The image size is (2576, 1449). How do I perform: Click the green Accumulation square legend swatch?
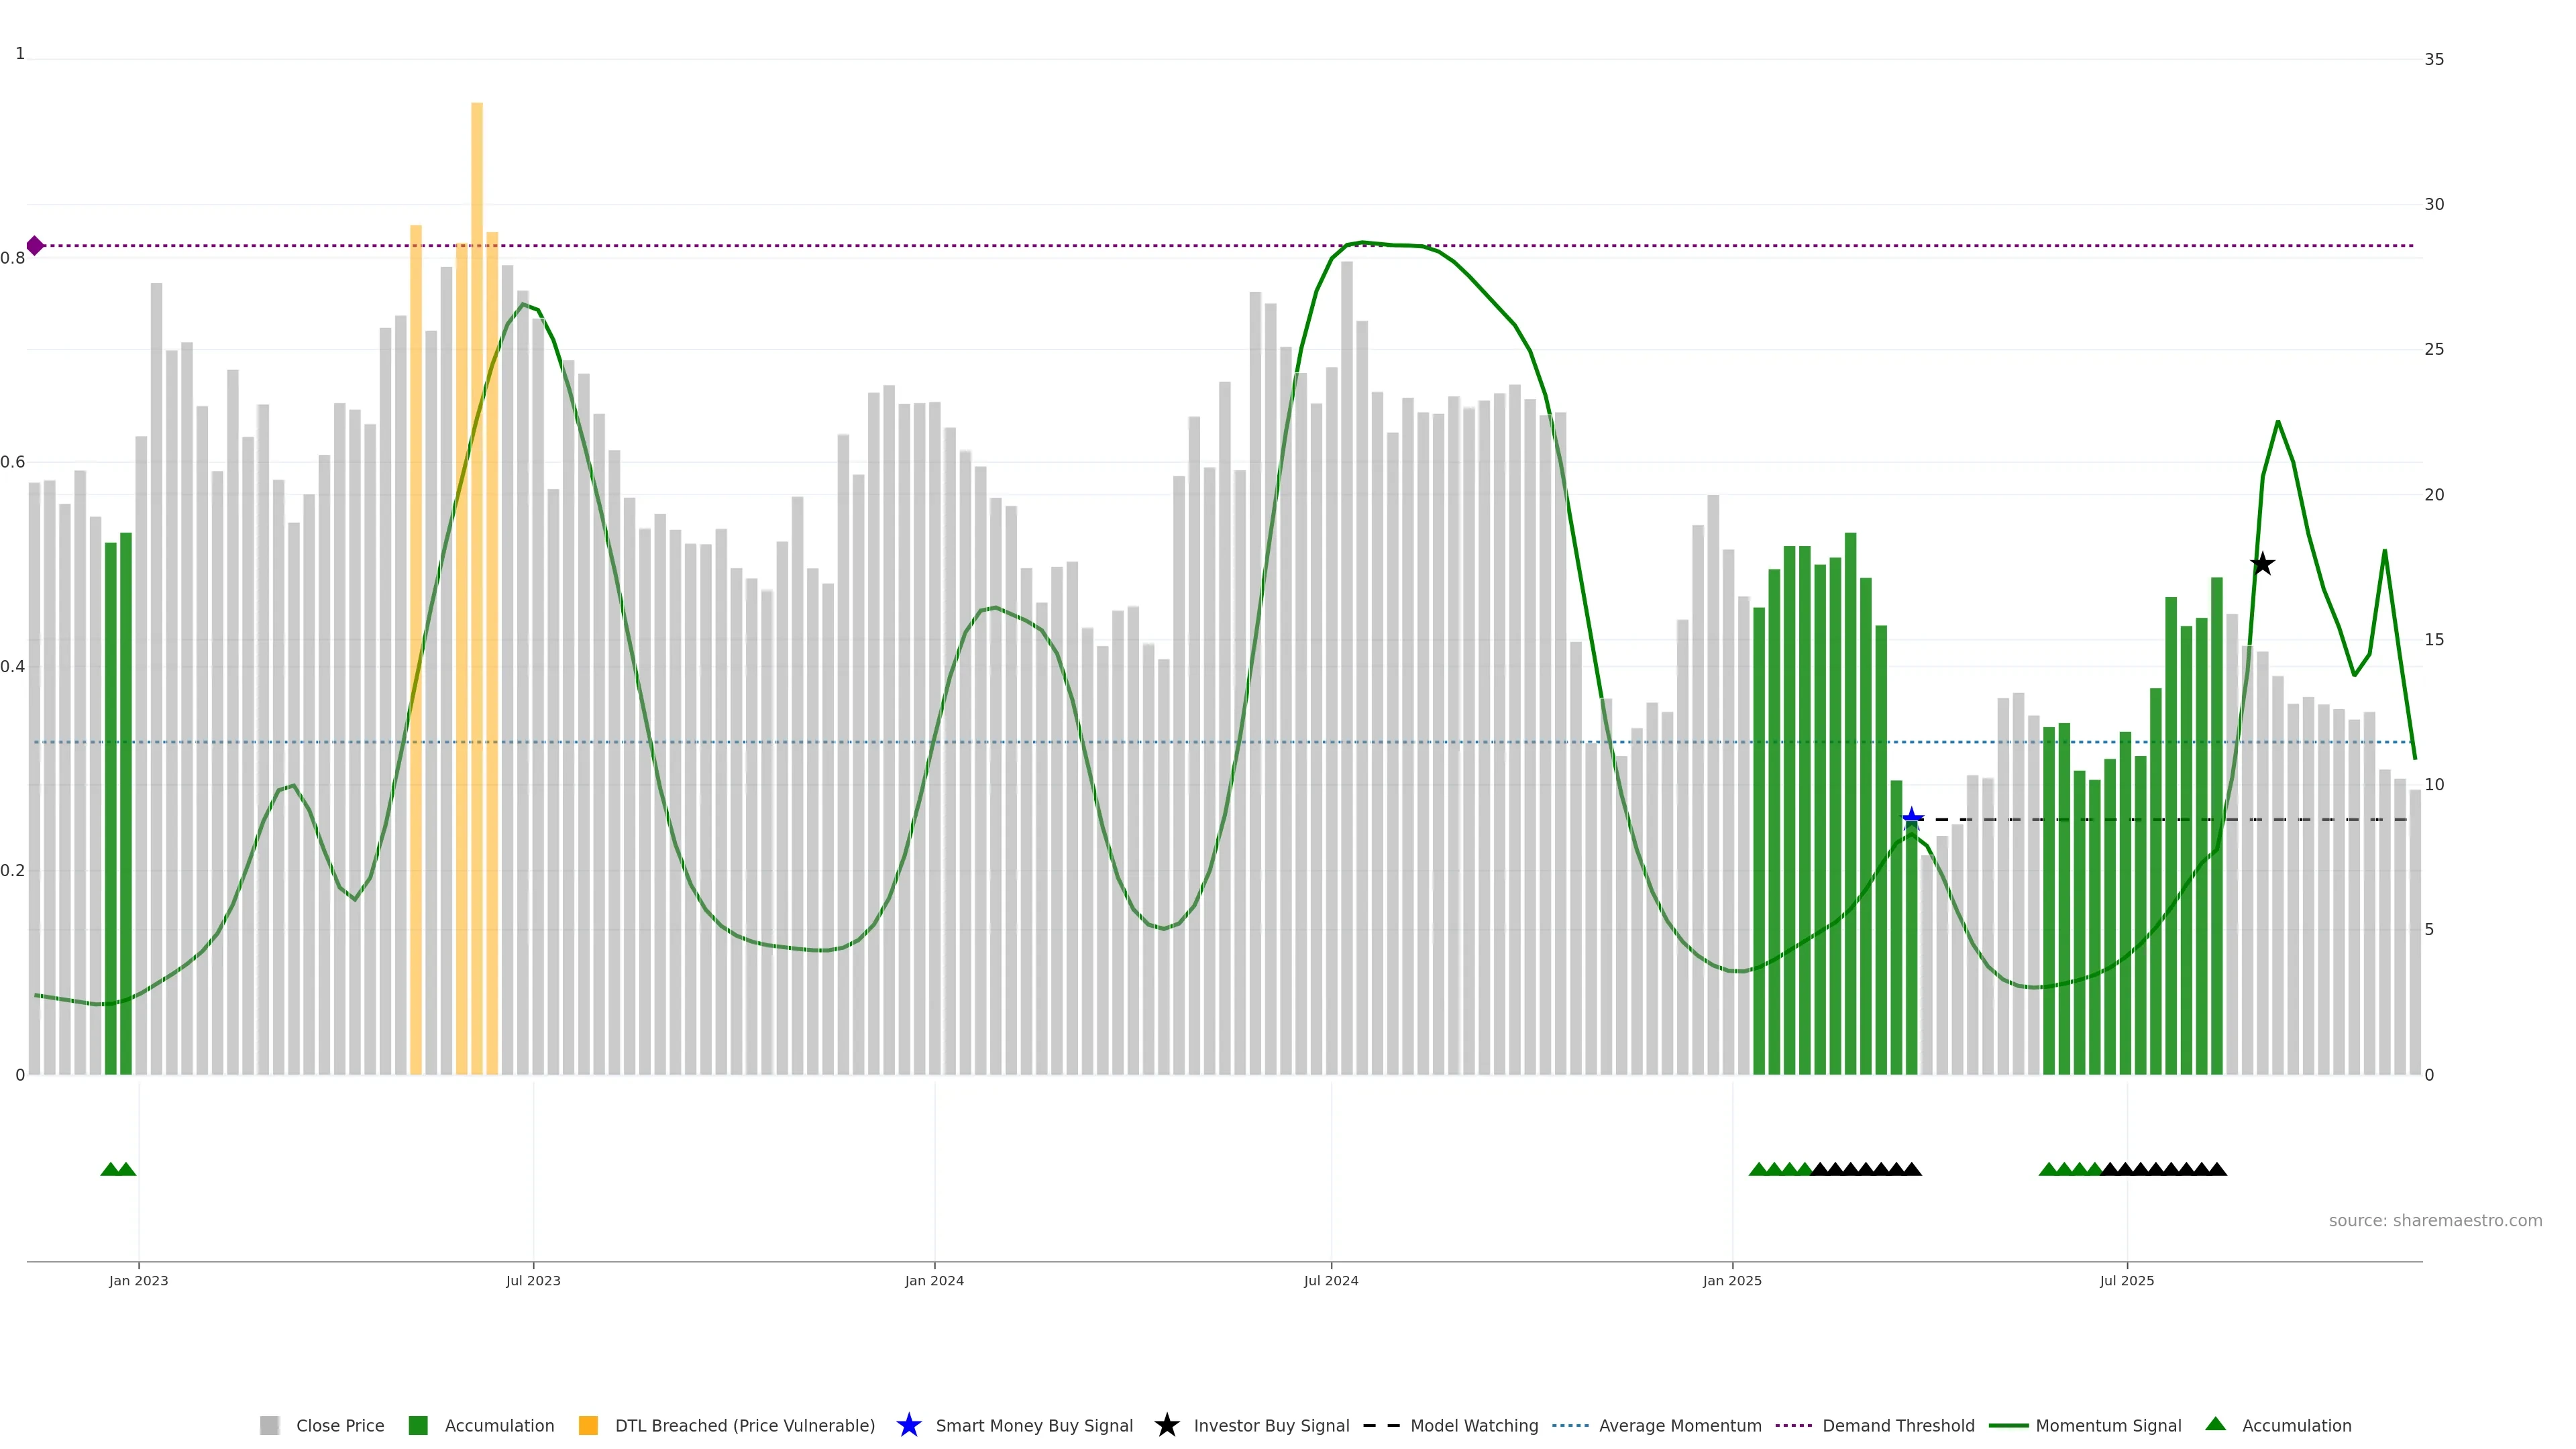(x=418, y=1425)
